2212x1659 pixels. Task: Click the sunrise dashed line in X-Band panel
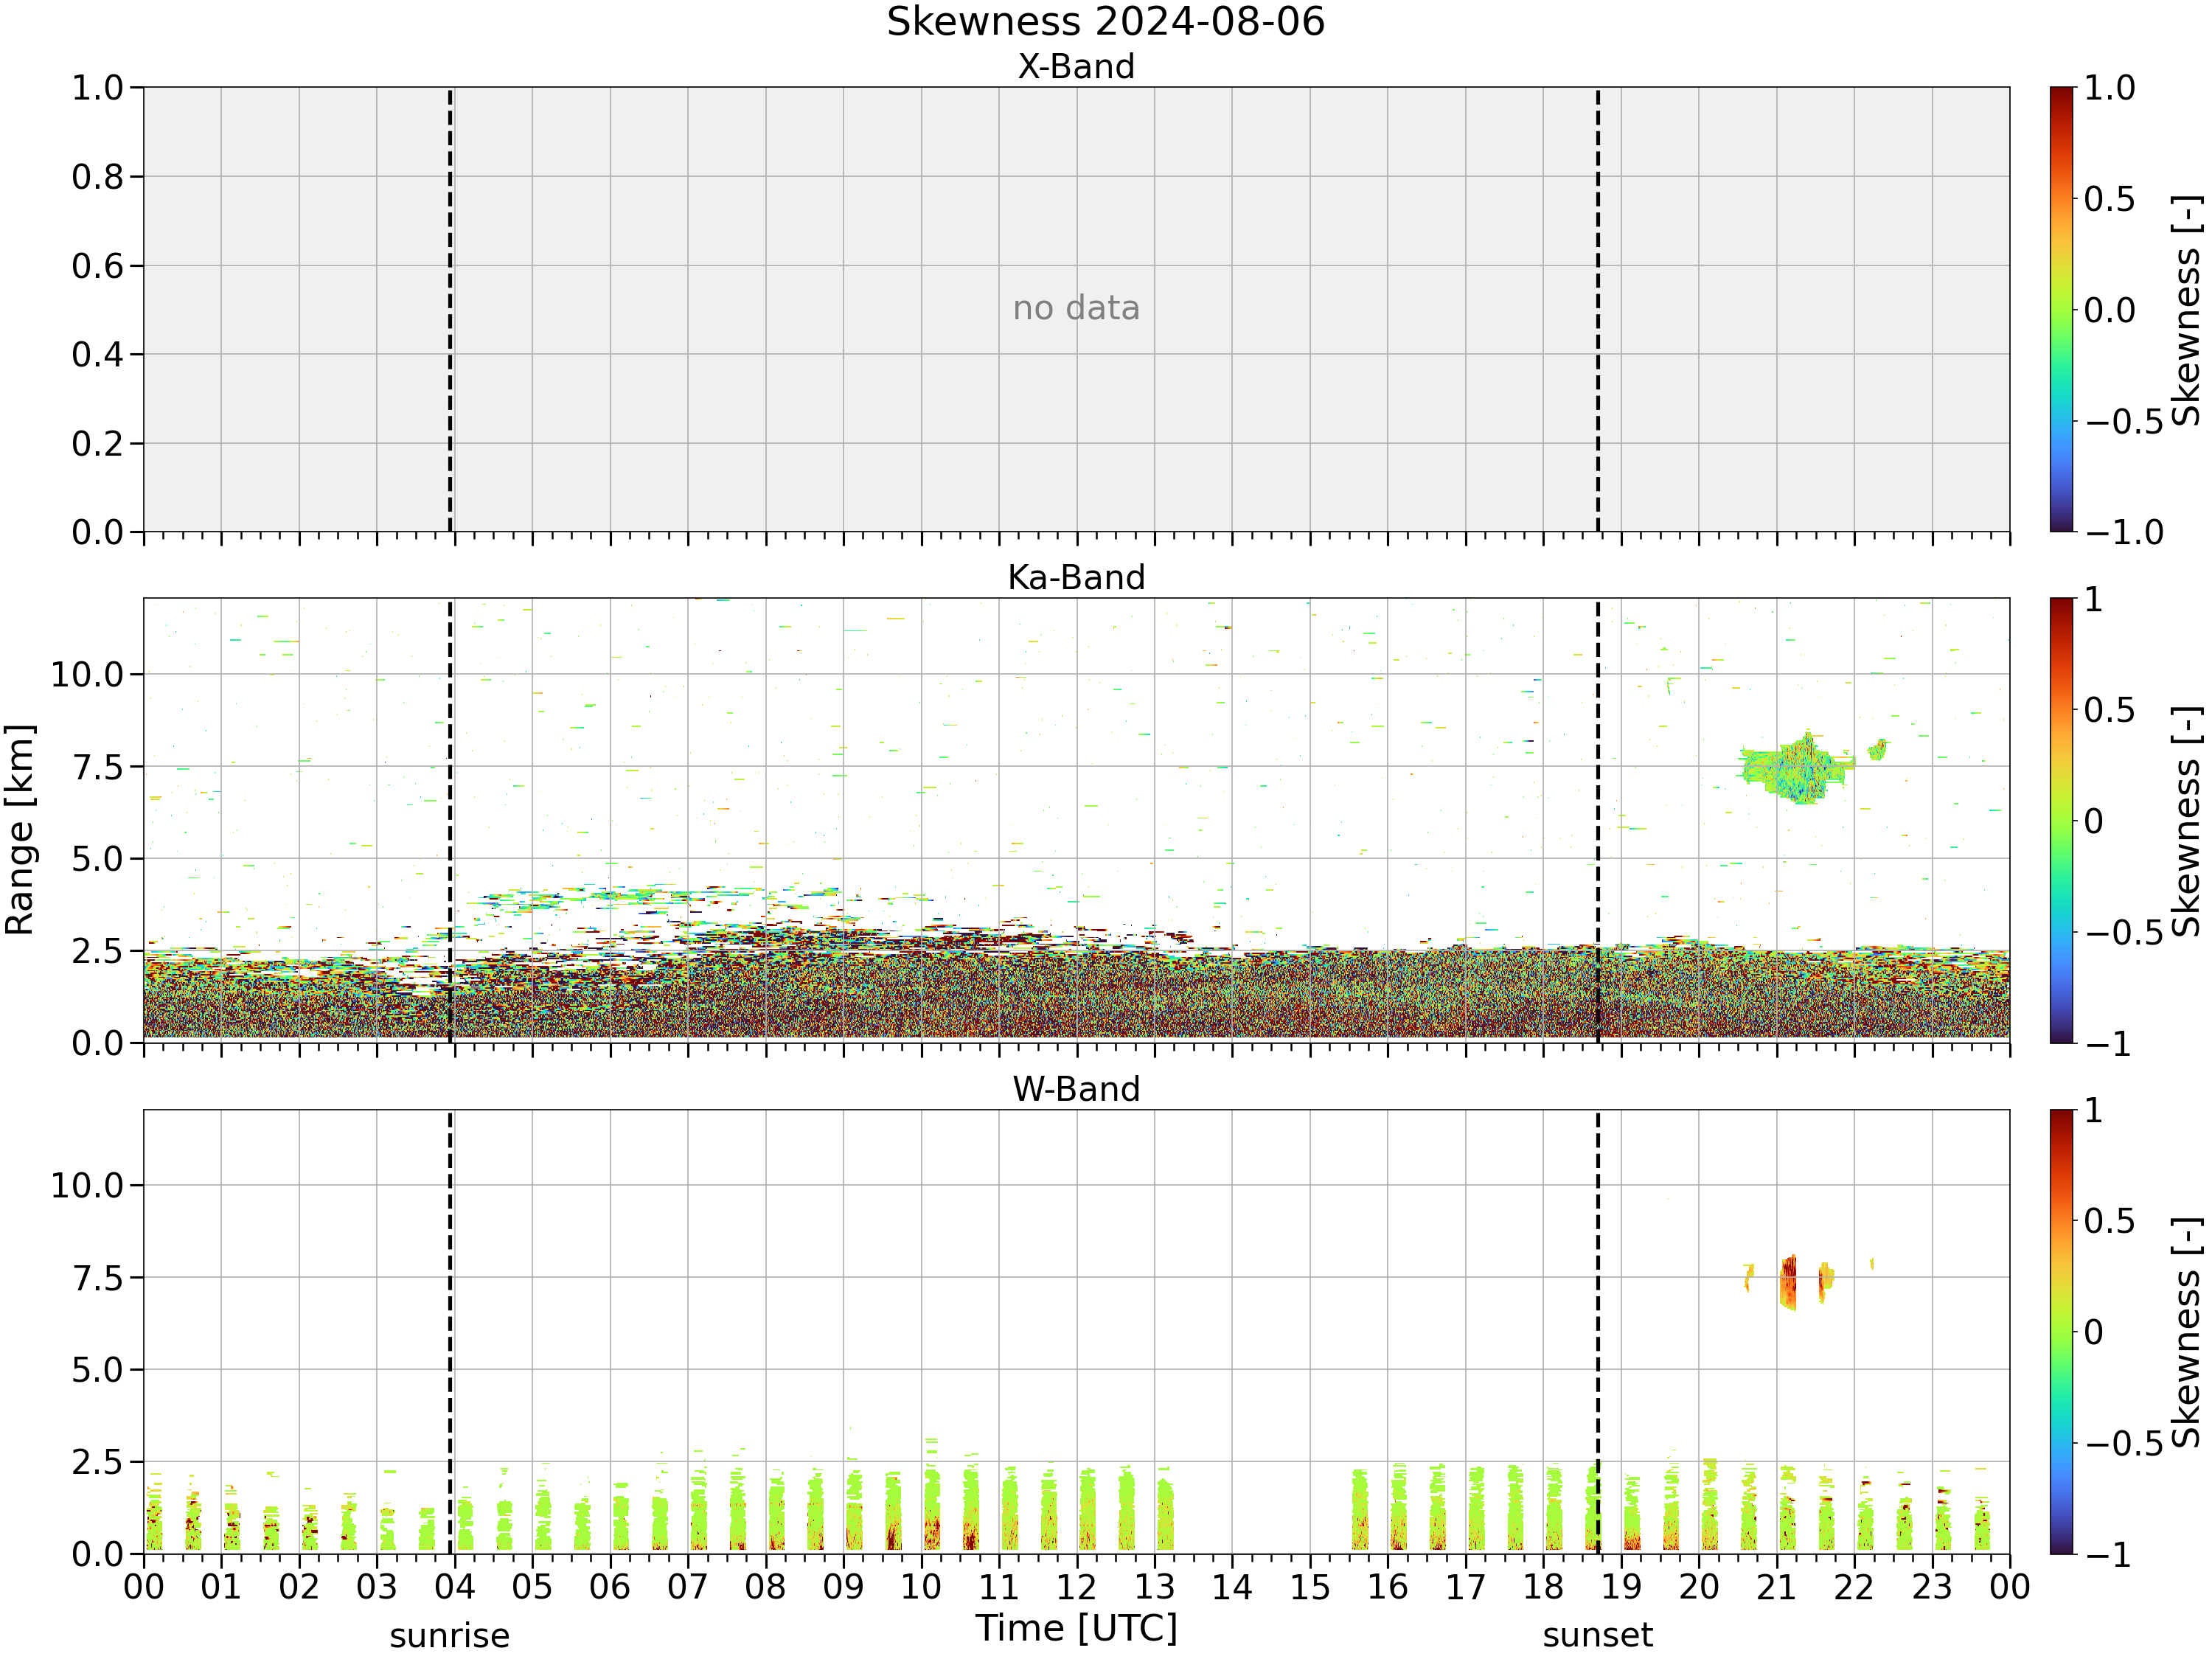[x=450, y=309]
